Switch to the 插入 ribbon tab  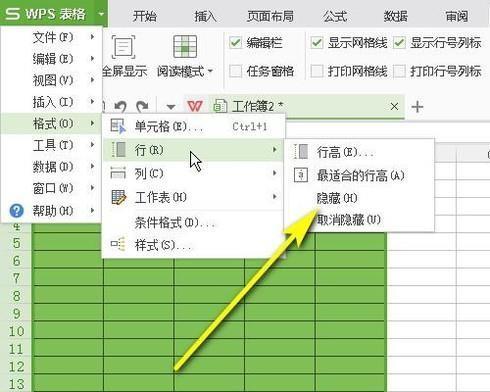pos(205,16)
